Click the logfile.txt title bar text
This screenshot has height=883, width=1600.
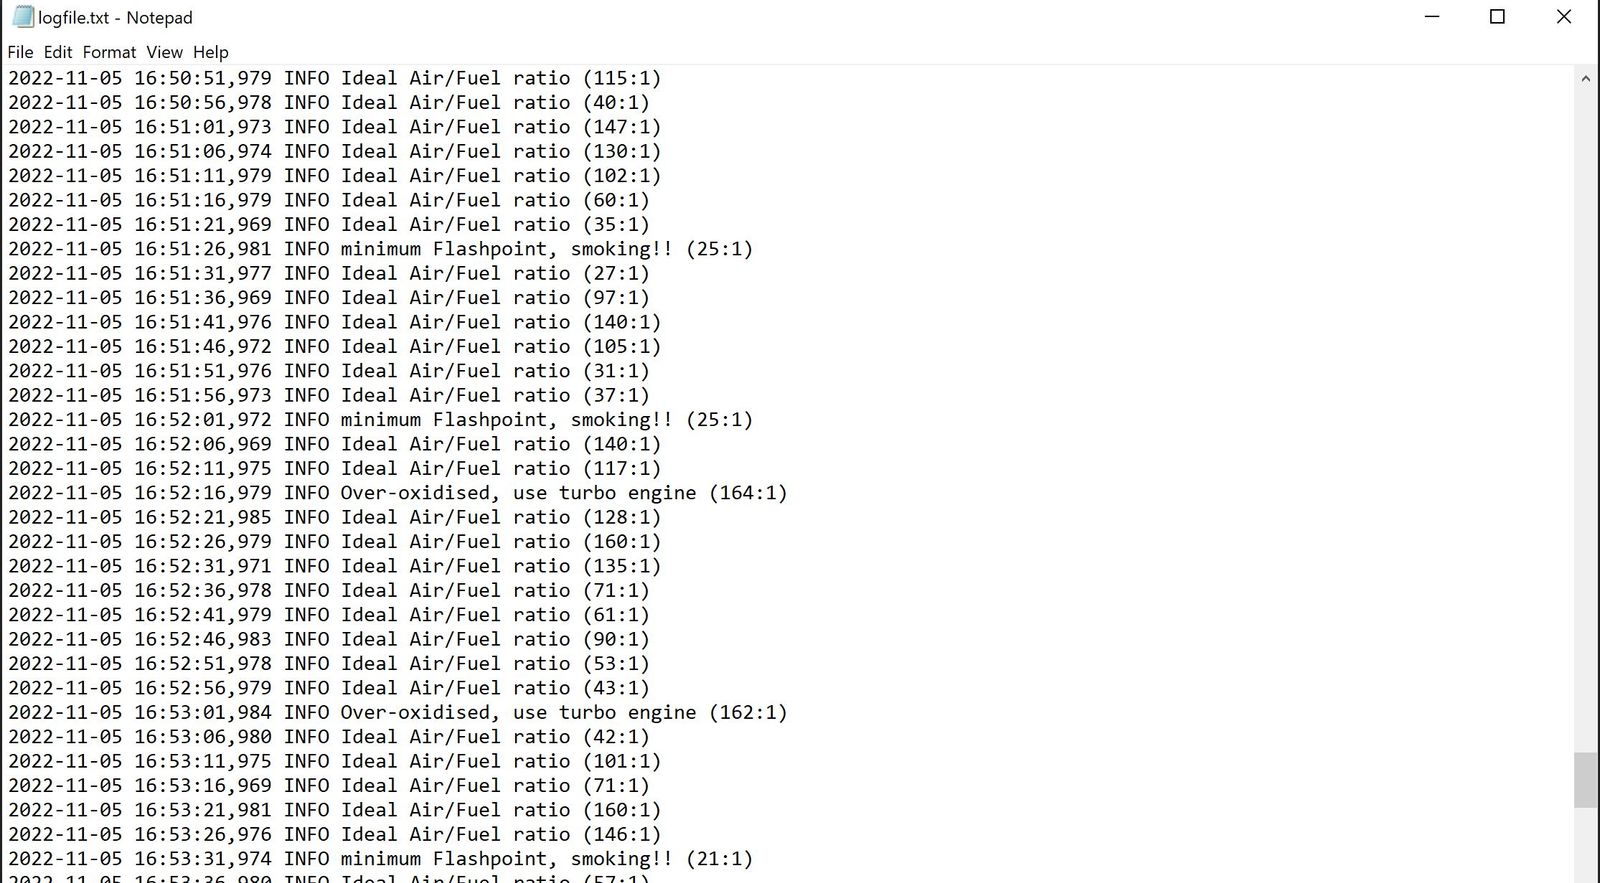[113, 17]
